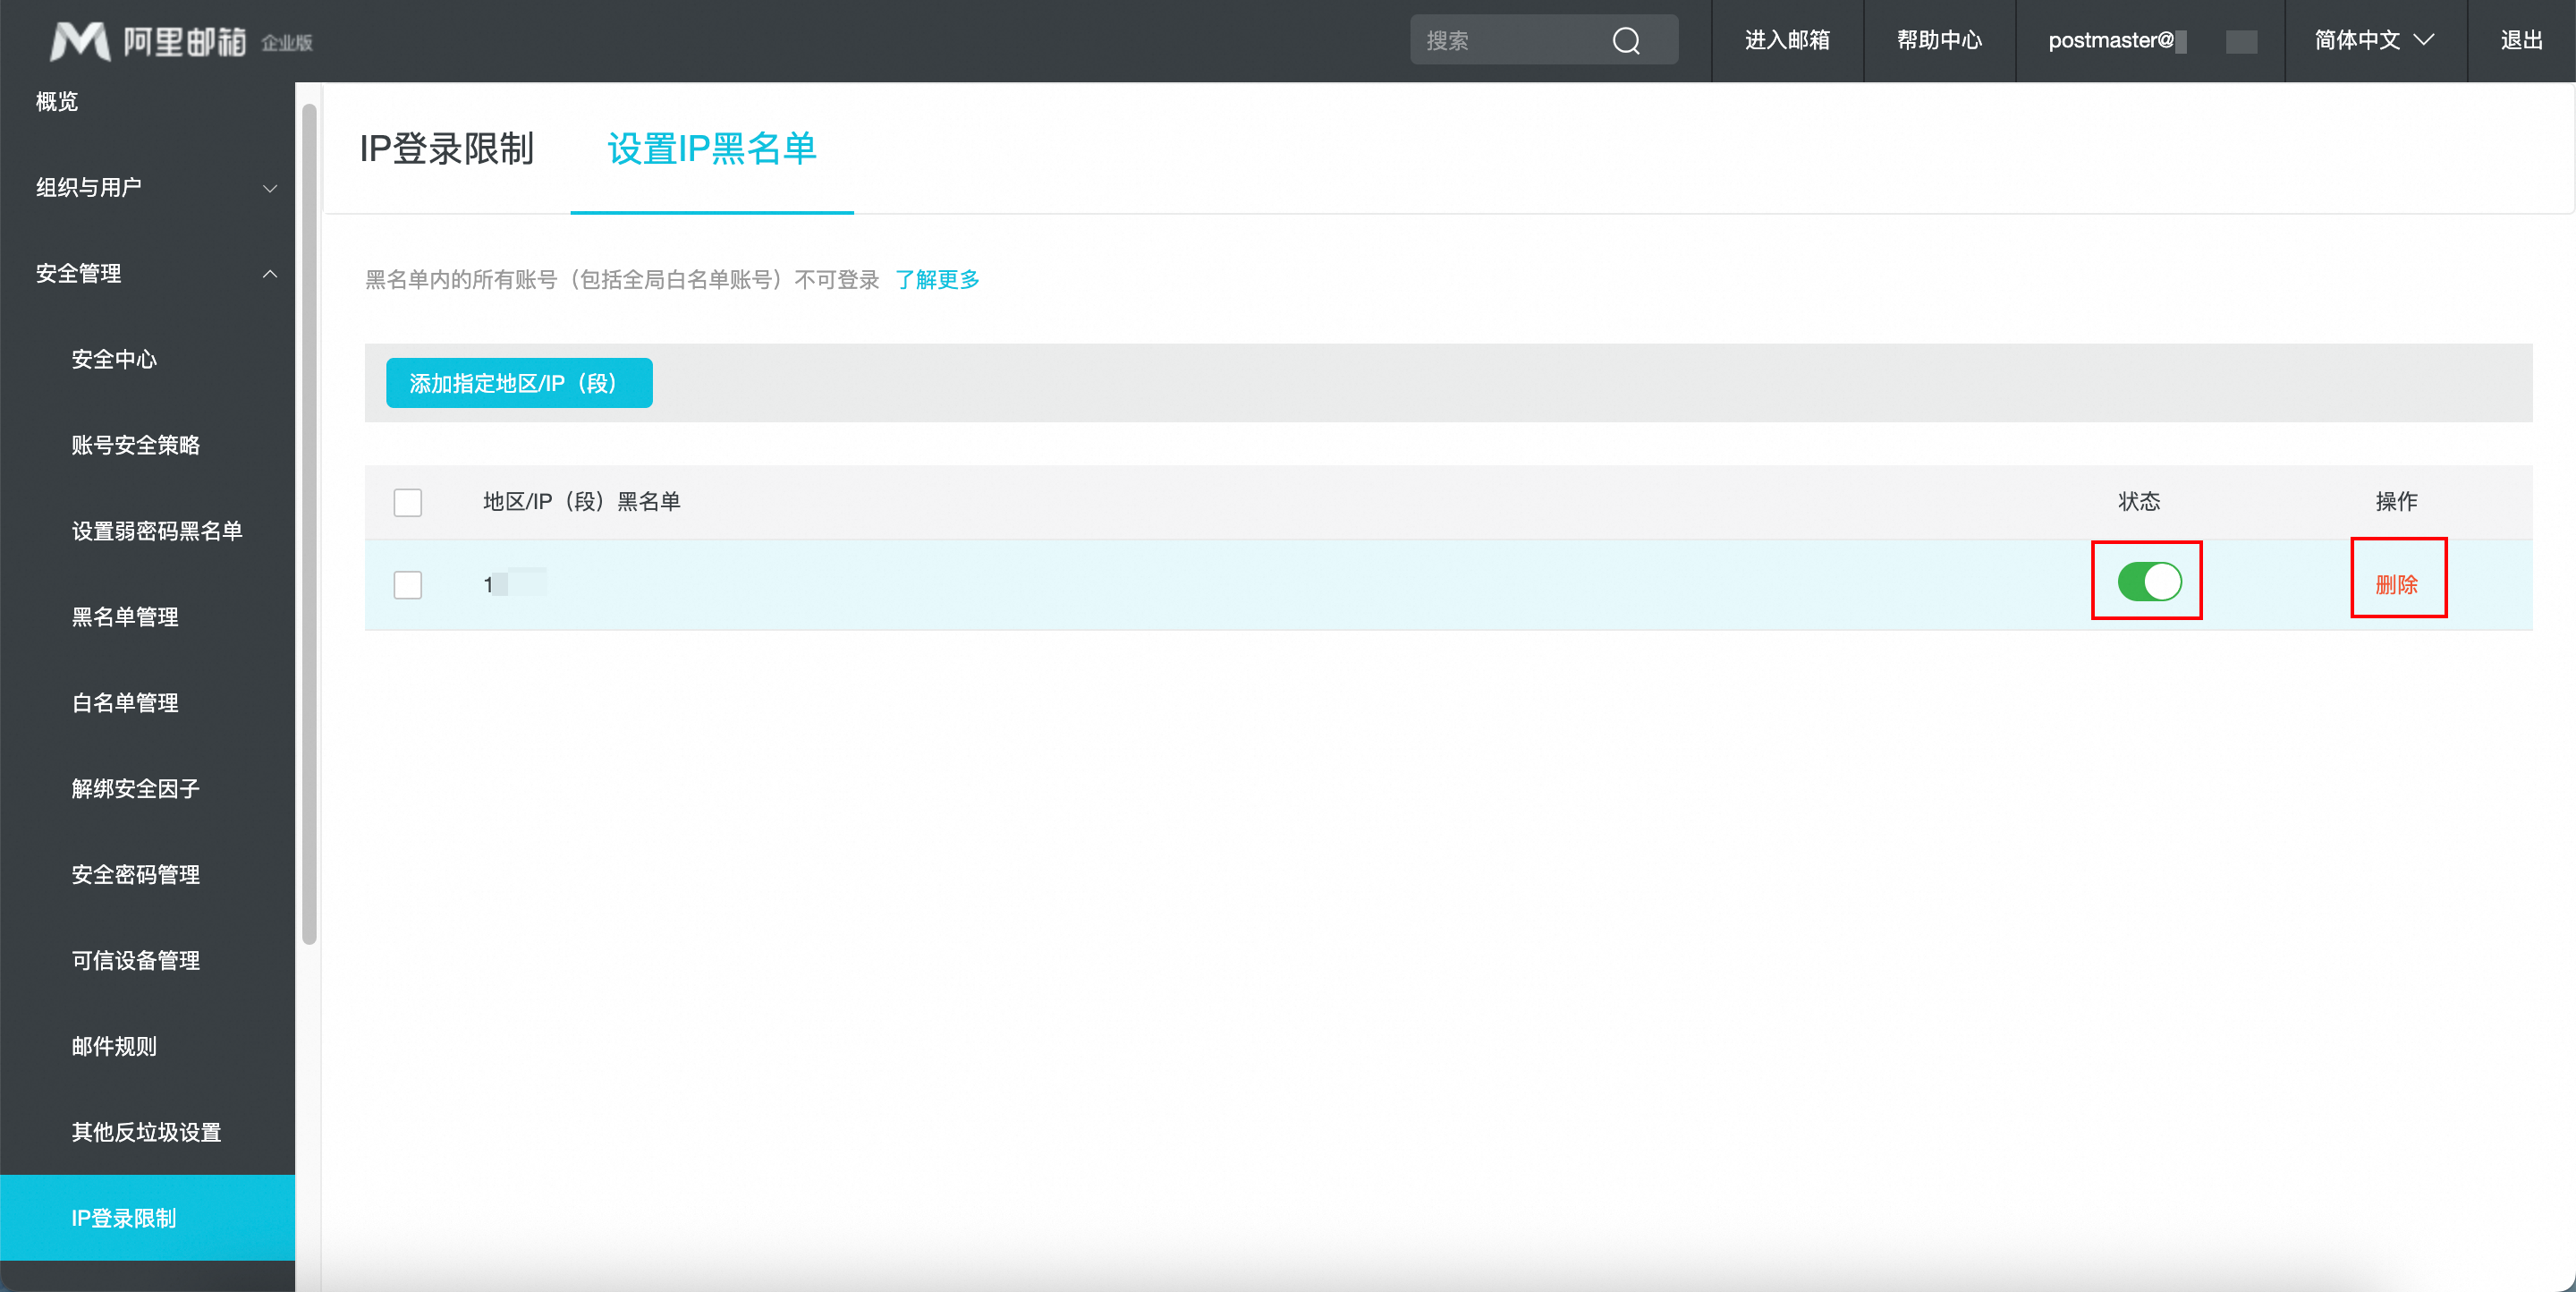Open the 了解更多 link
The height and width of the screenshot is (1292, 2576).
click(x=937, y=280)
